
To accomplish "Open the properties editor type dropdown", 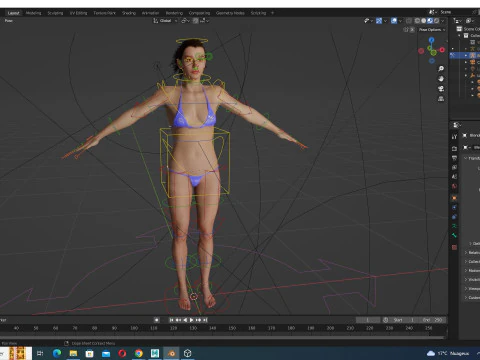I will click(x=457, y=125).
